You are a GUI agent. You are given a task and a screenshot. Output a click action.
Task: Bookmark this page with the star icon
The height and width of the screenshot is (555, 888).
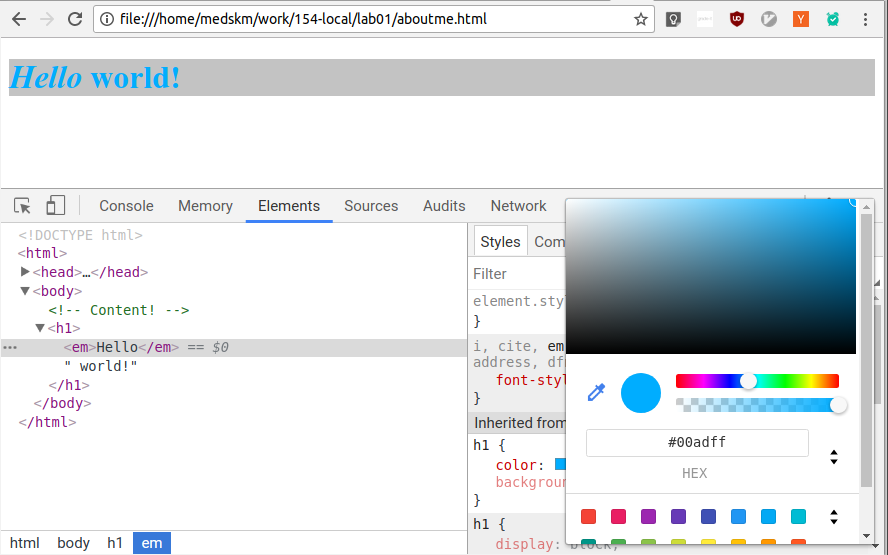pyautogui.click(x=641, y=19)
